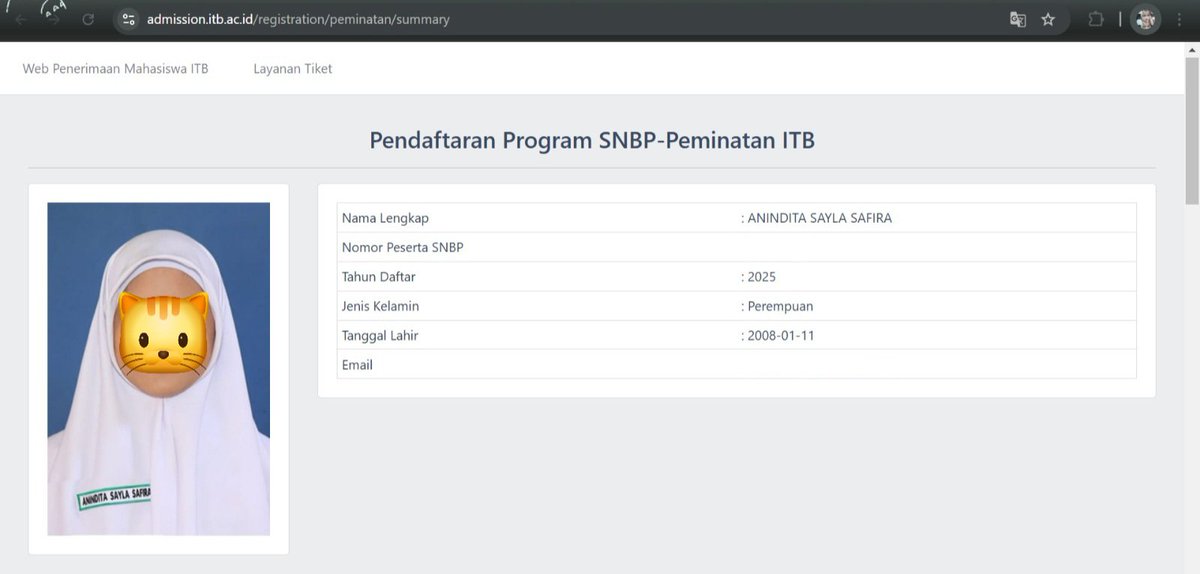Image resolution: width=1200 pixels, height=574 pixels.
Task: Click the translate page icon
Action: (x=1018, y=19)
